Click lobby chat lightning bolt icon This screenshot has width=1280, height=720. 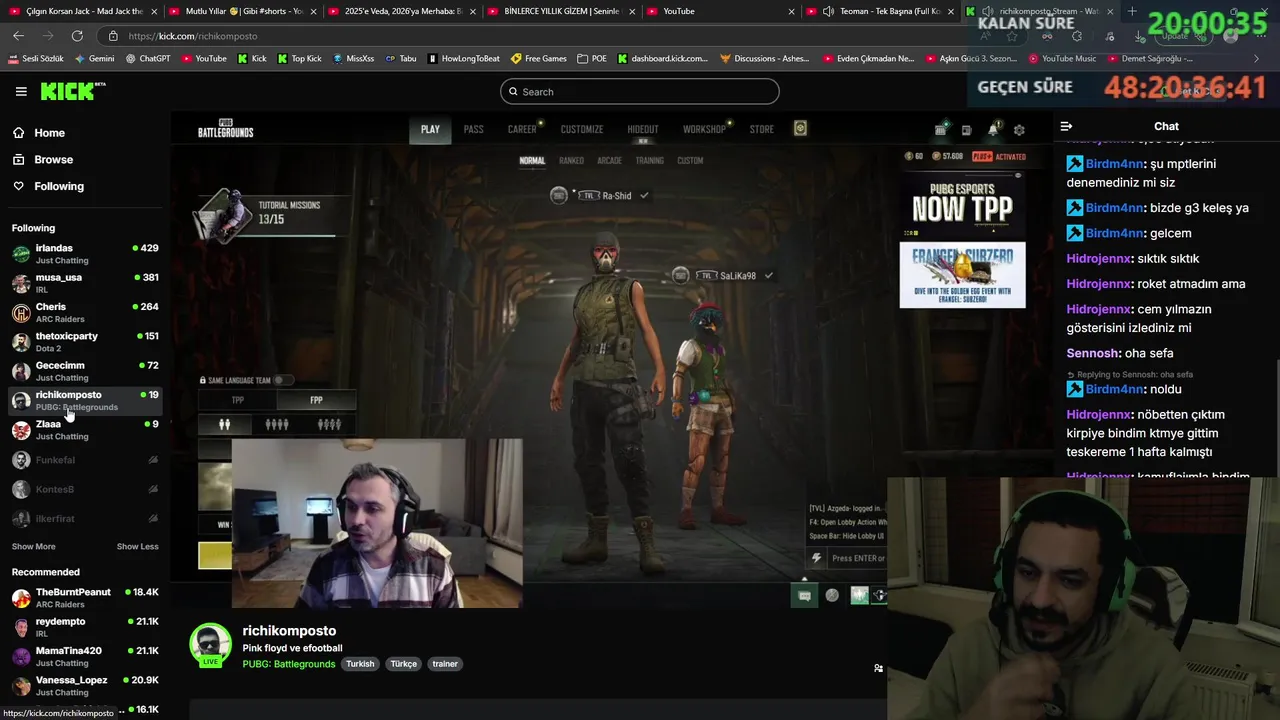[816, 558]
